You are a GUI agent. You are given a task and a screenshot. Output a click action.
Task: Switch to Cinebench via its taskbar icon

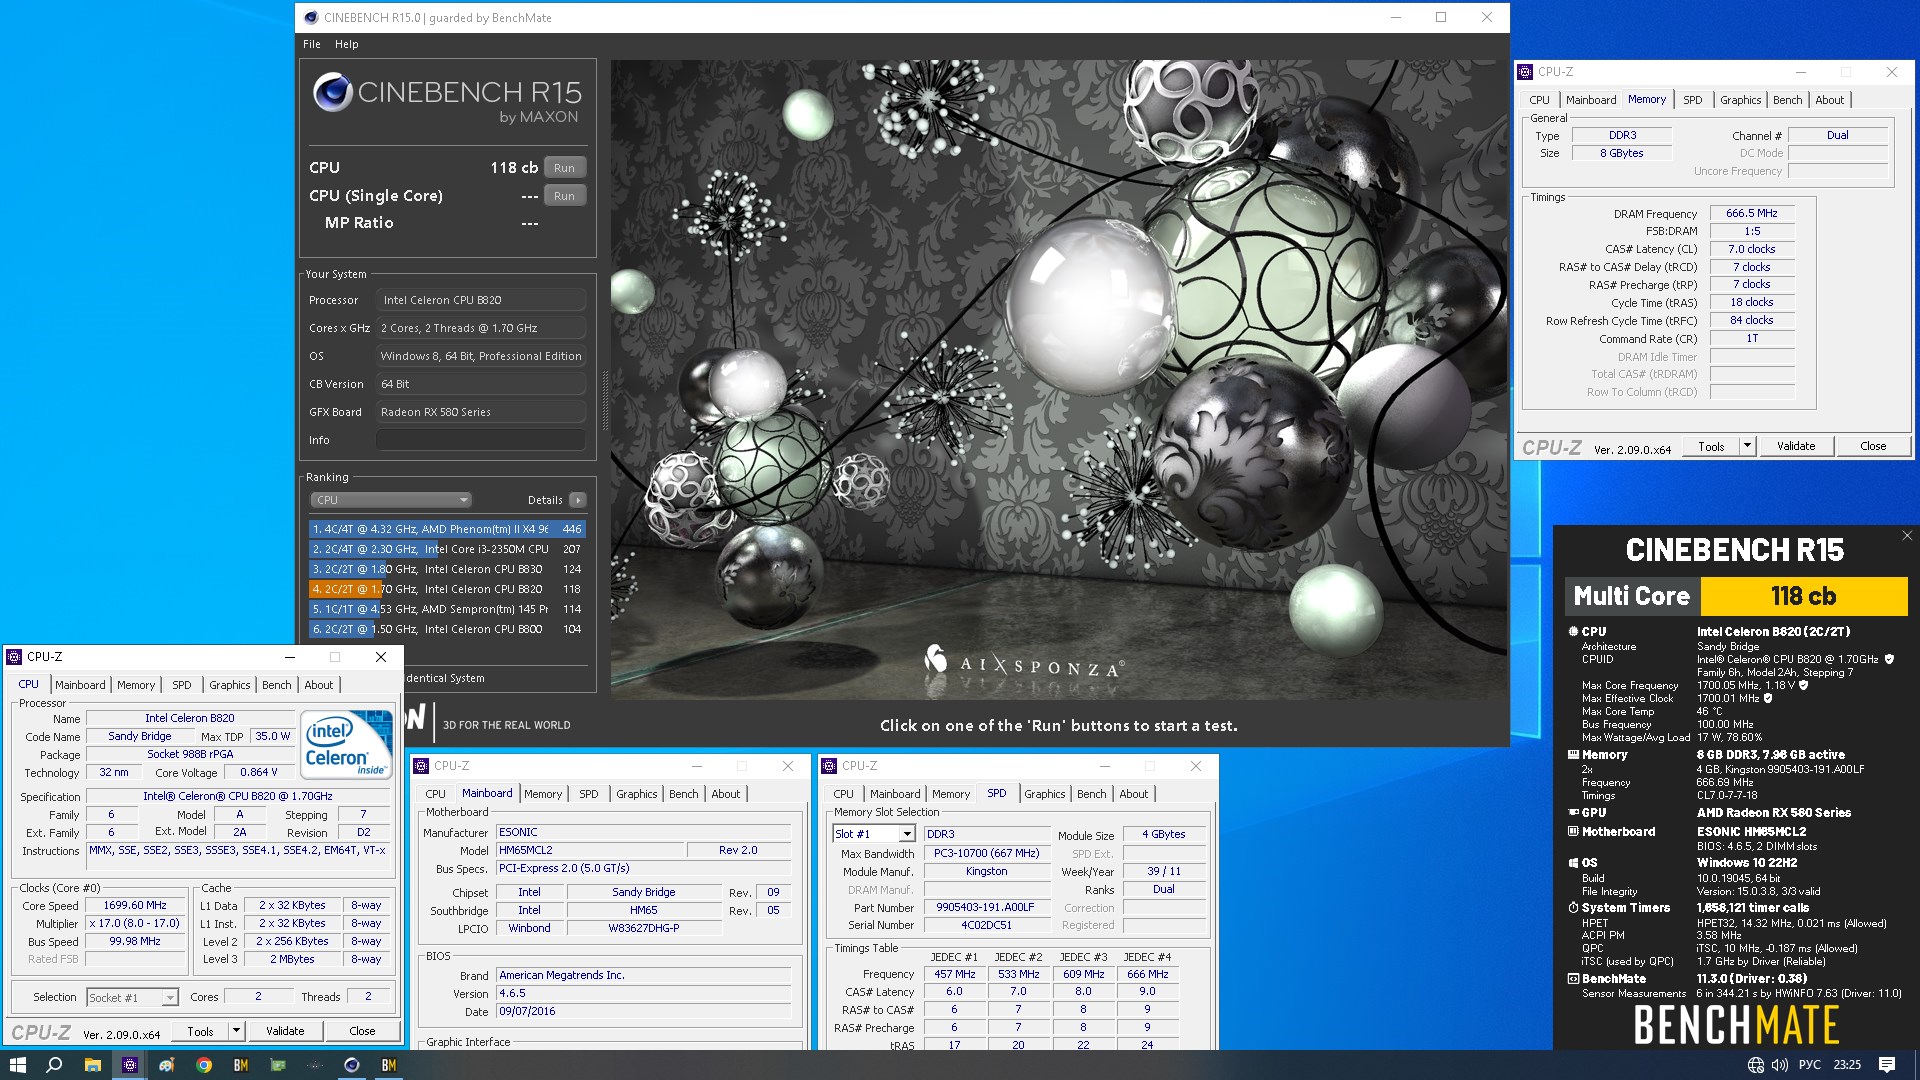(351, 1065)
